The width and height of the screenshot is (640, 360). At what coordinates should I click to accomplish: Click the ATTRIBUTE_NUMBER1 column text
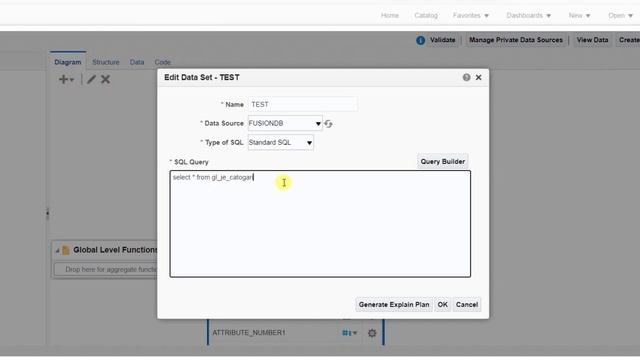pyautogui.click(x=249, y=333)
